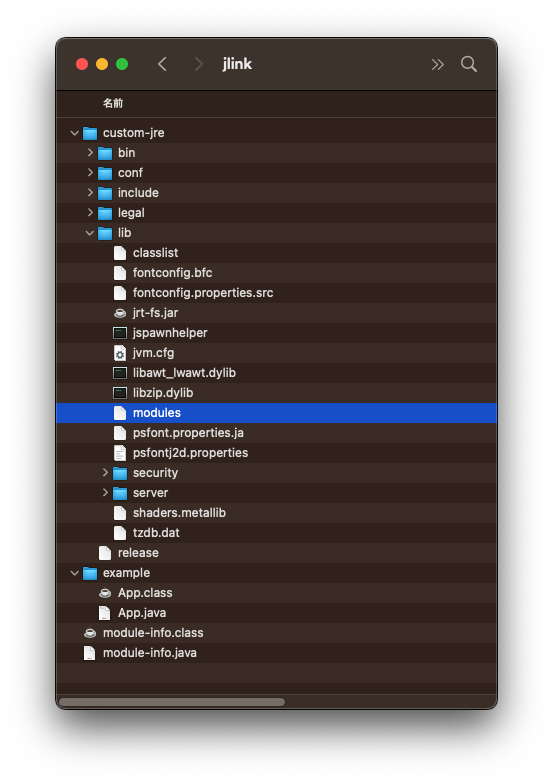Image resolution: width=553 pixels, height=783 pixels.
Task: Show more toolbar items via double chevron
Action: (437, 64)
